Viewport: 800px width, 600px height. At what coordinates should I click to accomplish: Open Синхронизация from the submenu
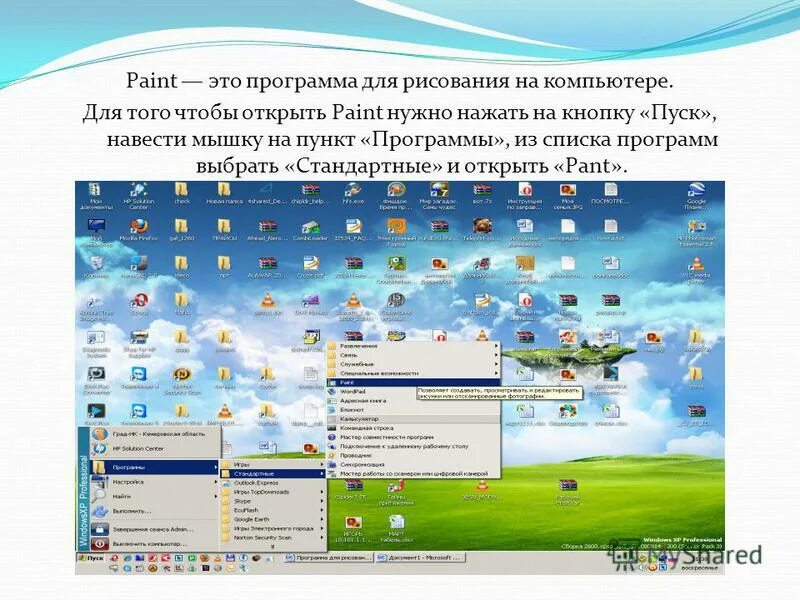[x=413, y=464]
